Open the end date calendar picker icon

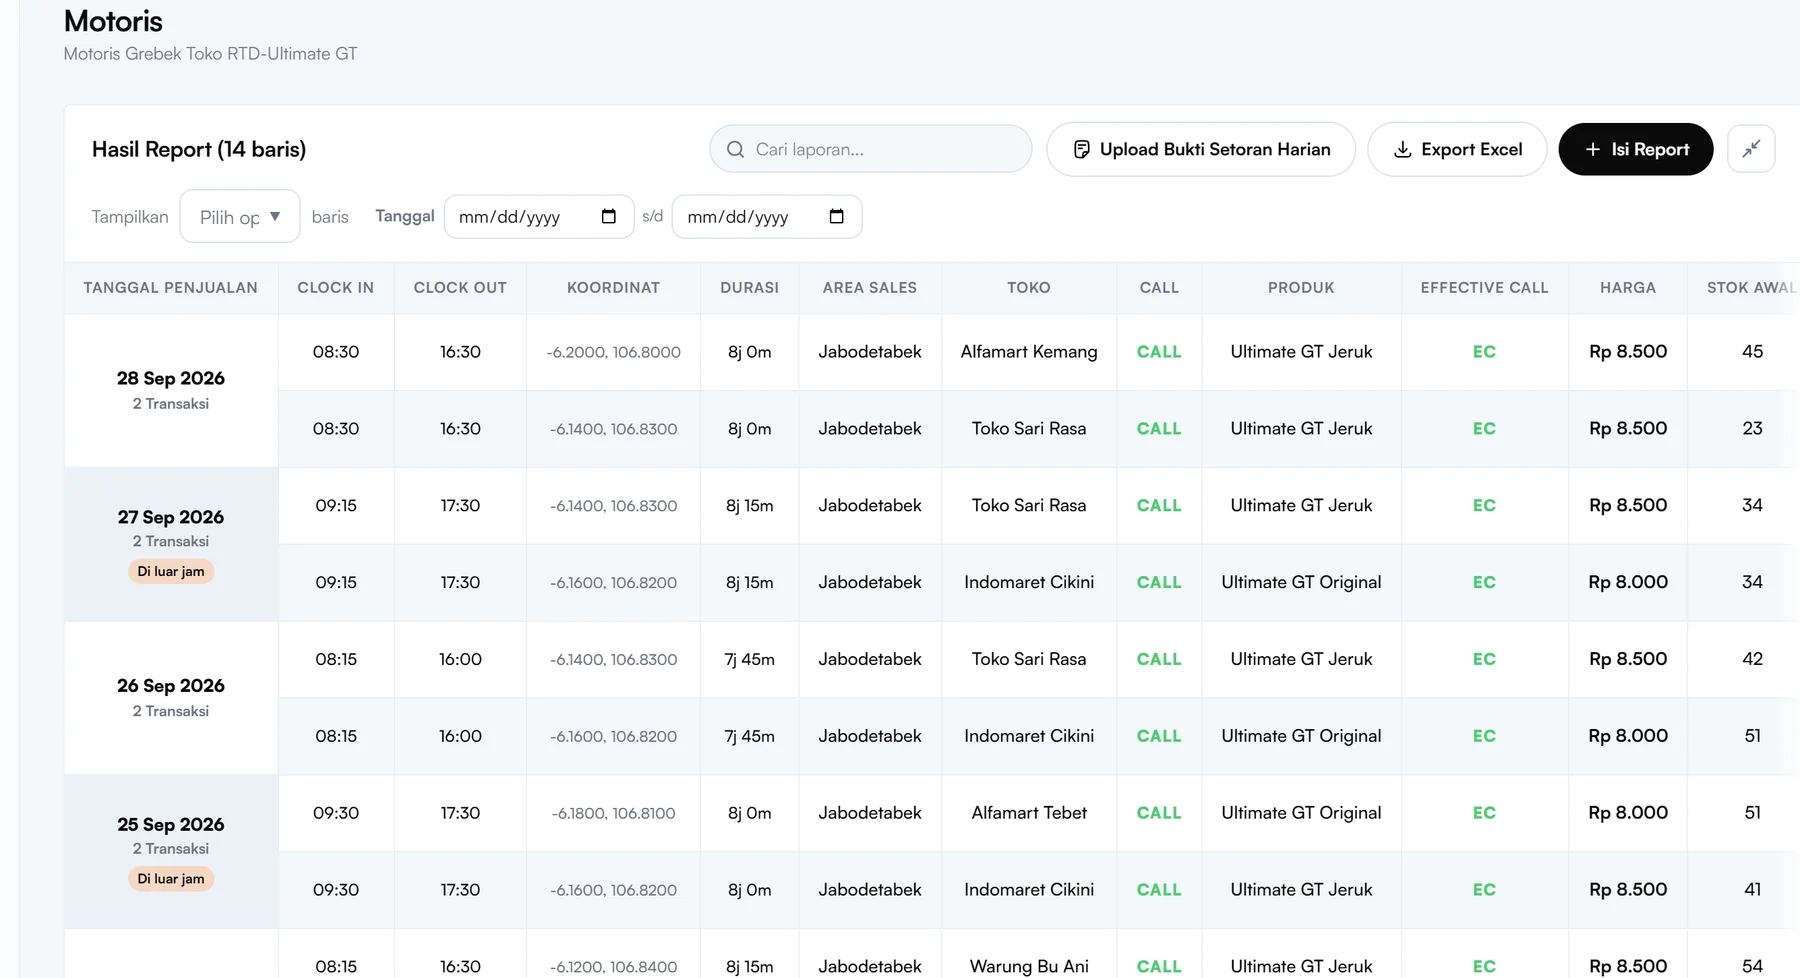point(837,216)
